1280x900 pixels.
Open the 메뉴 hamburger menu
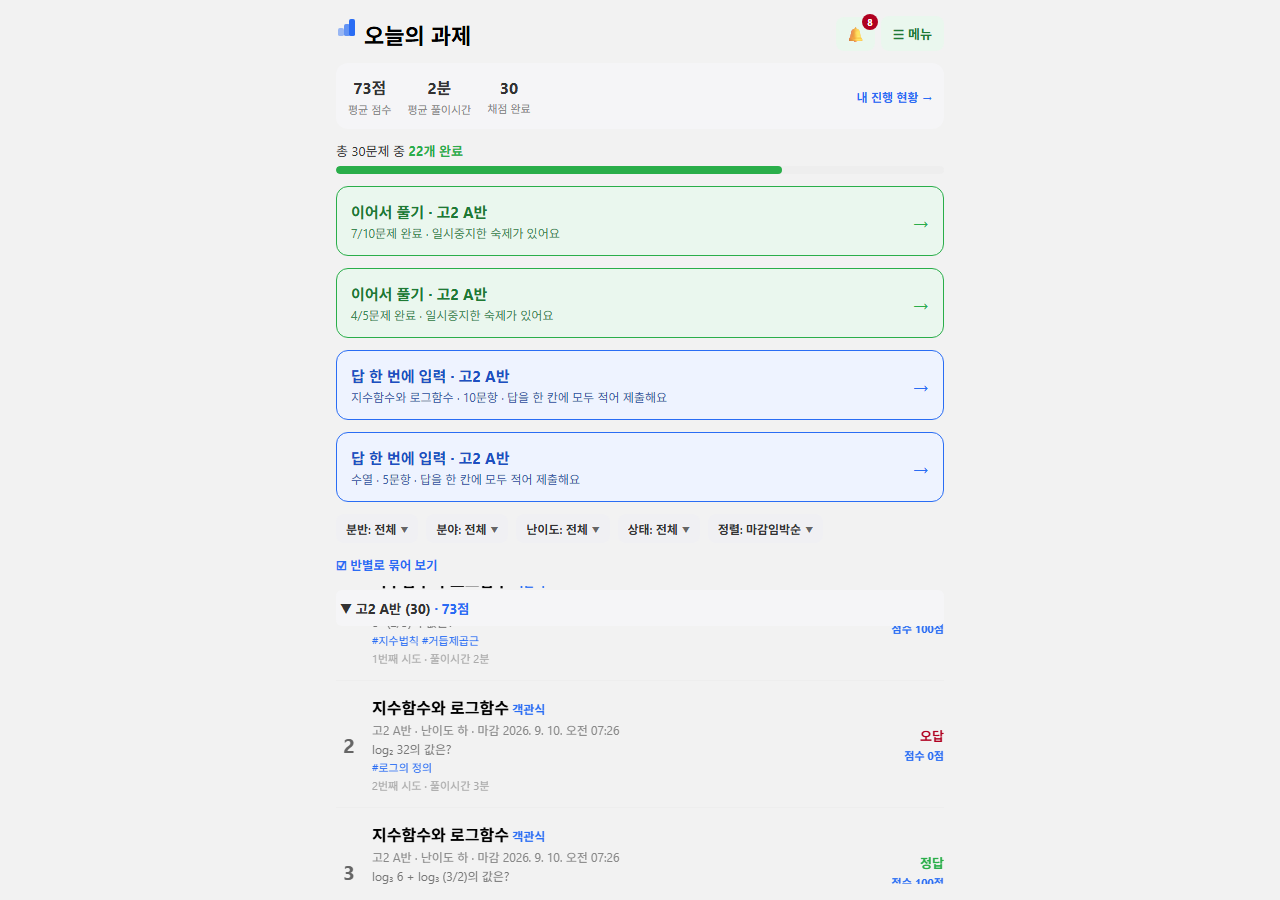click(x=912, y=35)
